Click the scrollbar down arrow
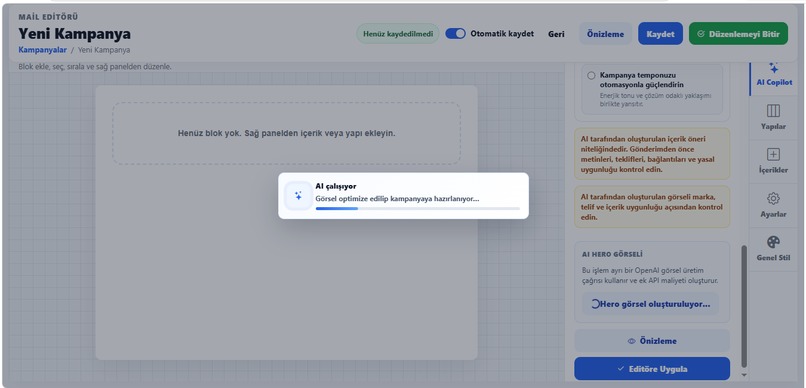806x388 pixels. pos(744,375)
